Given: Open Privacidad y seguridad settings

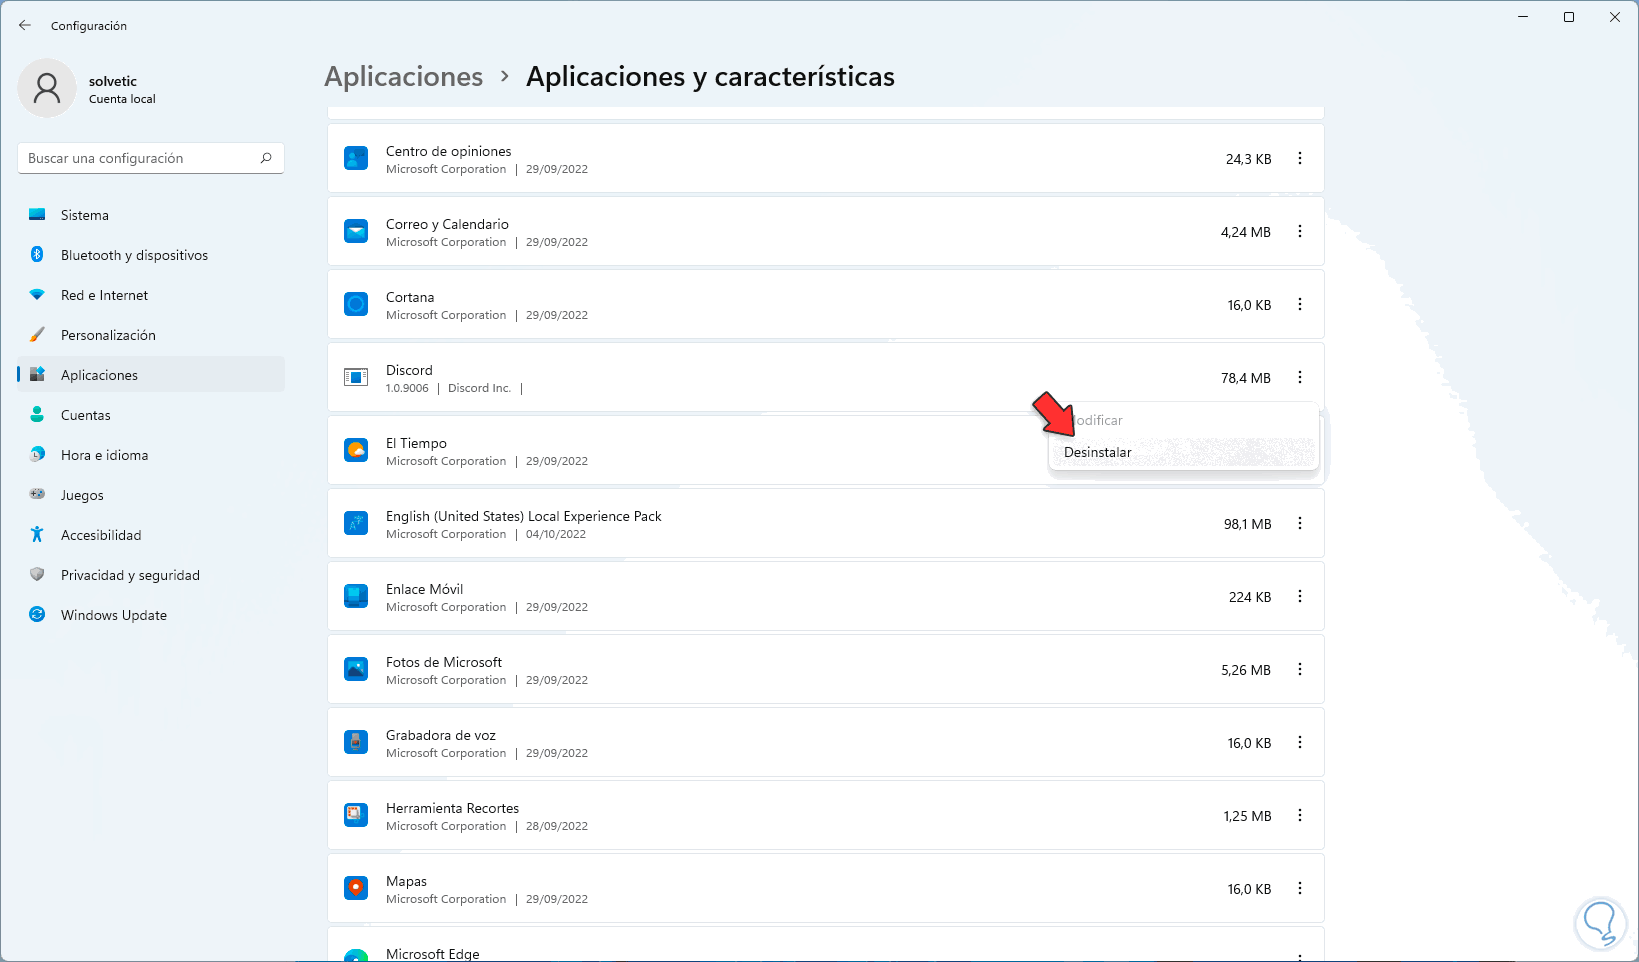Looking at the screenshot, I should (151, 575).
